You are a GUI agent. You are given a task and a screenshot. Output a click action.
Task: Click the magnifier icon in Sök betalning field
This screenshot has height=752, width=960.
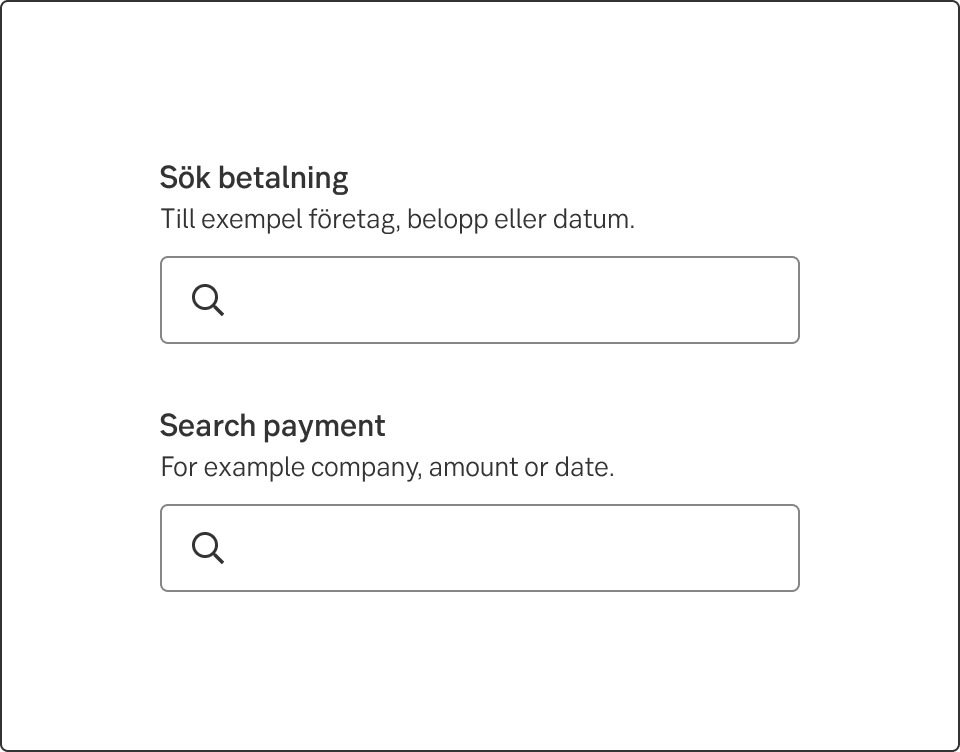(208, 300)
